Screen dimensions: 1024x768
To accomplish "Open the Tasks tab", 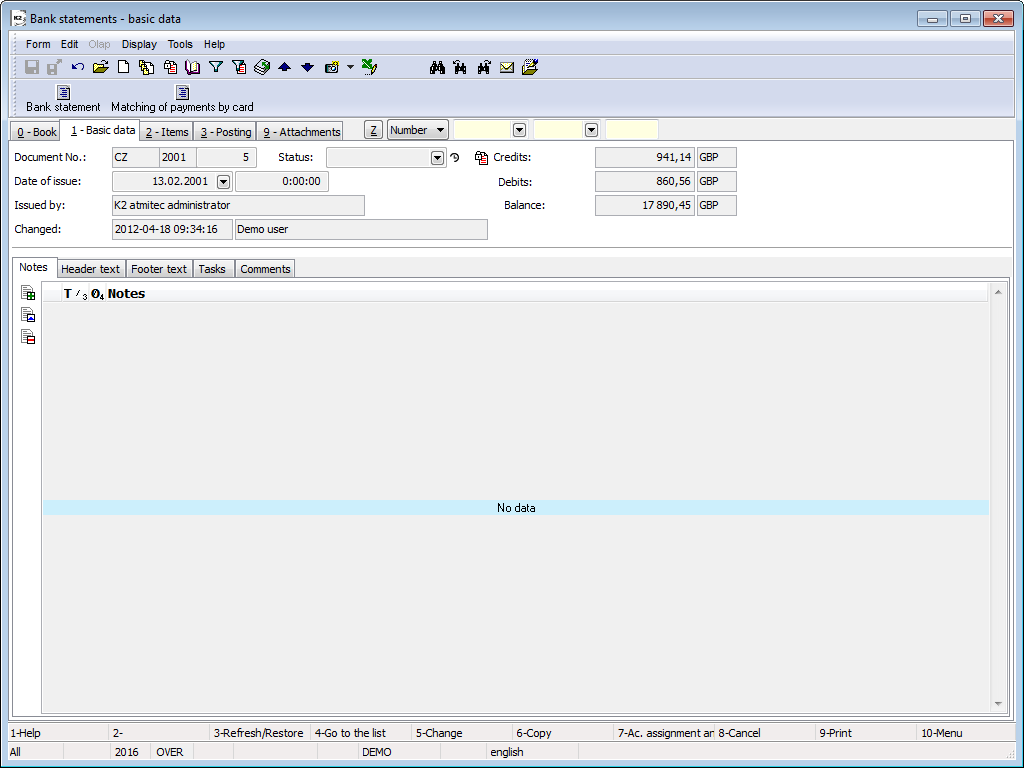I will (x=212, y=269).
